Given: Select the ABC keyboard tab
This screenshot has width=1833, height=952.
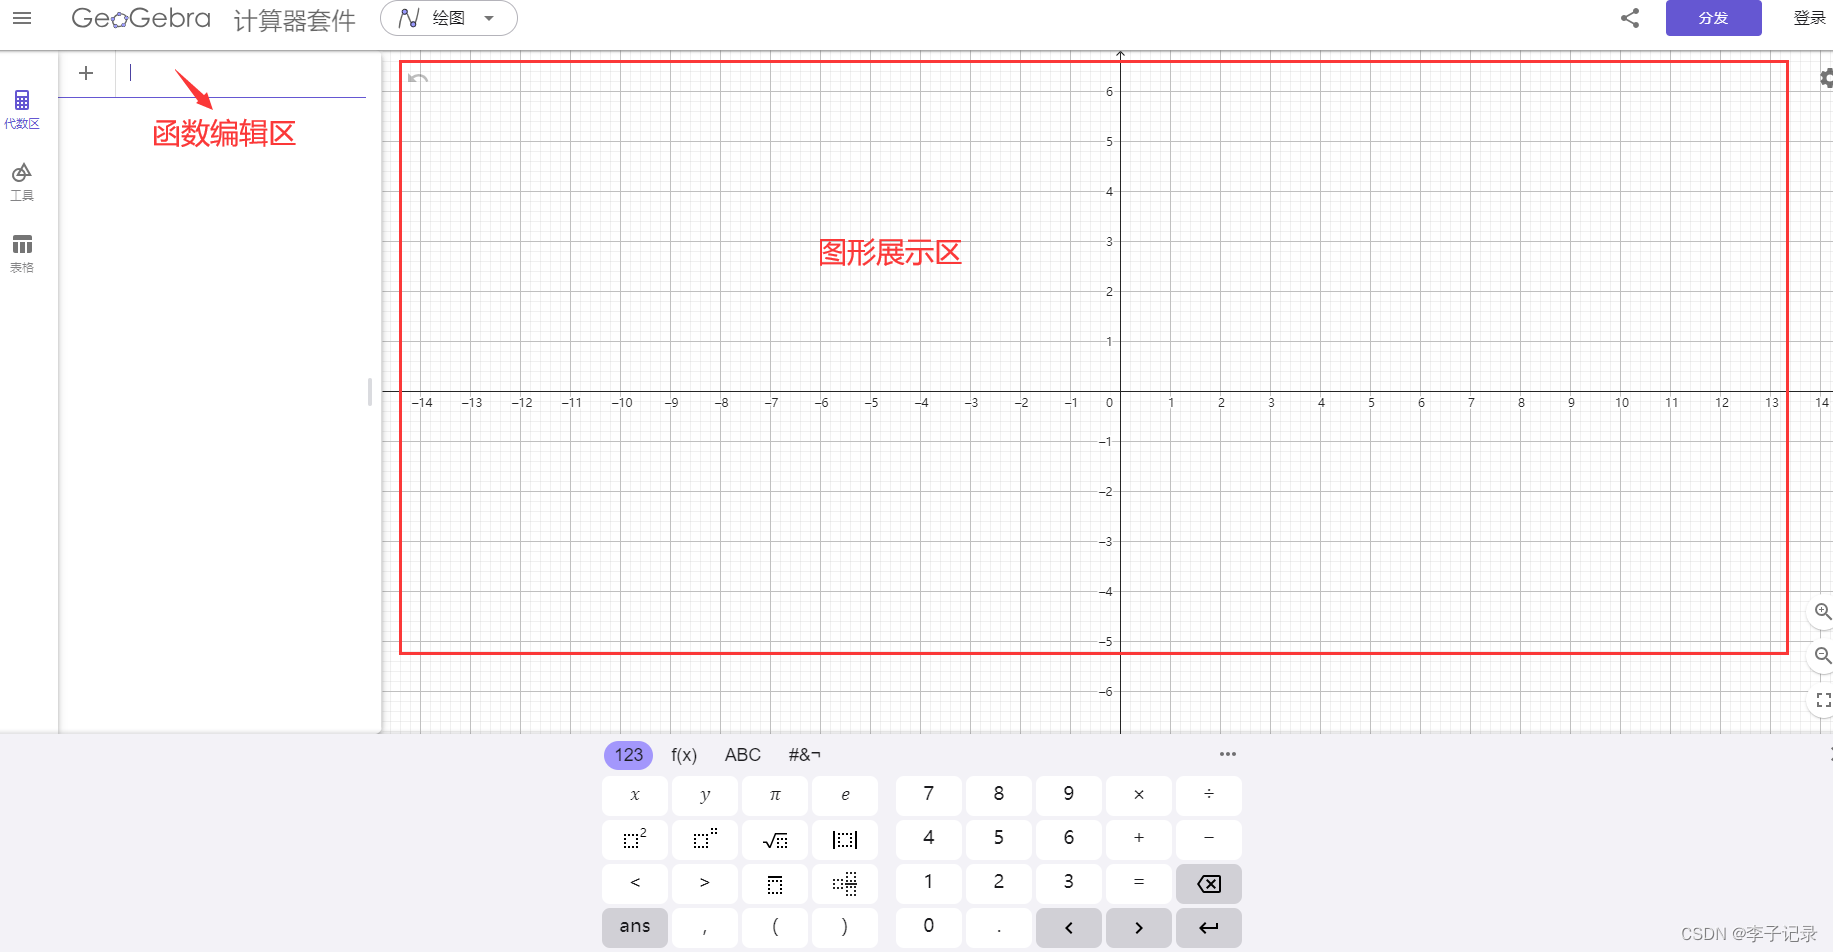Looking at the screenshot, I should pos(743,755).
